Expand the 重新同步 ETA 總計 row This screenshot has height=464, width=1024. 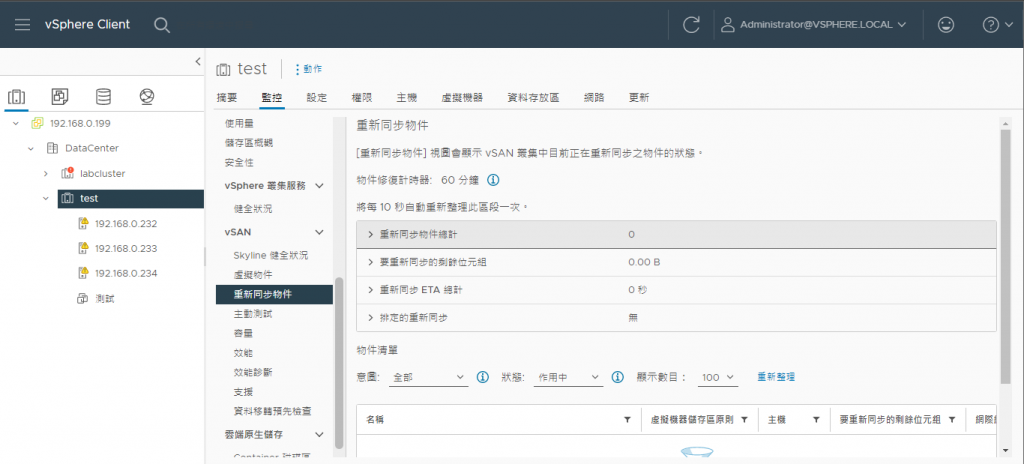coord(371,290)
